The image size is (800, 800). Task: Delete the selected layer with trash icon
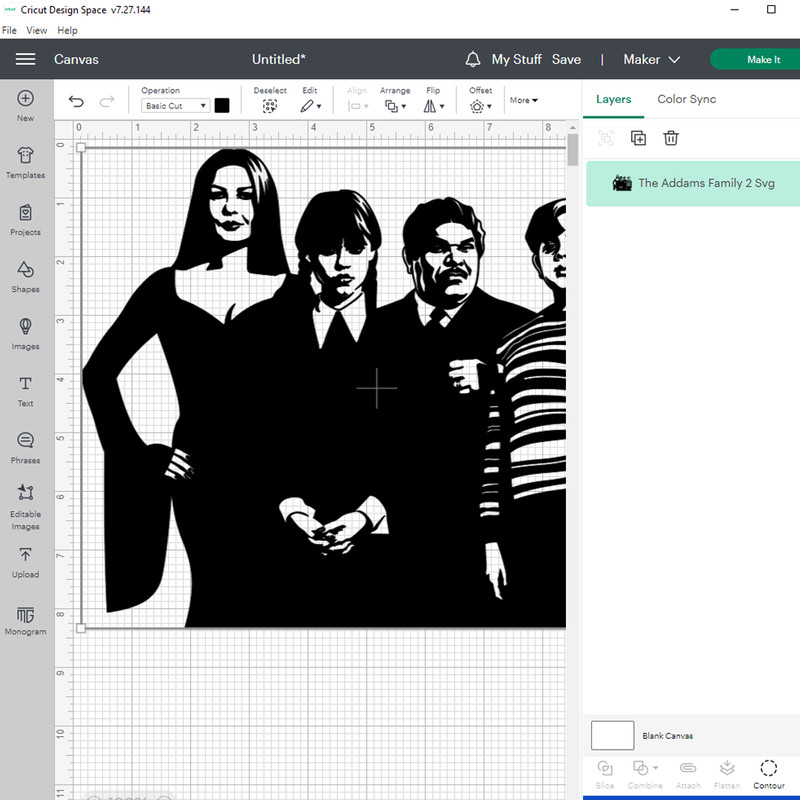tap(671, 138)
